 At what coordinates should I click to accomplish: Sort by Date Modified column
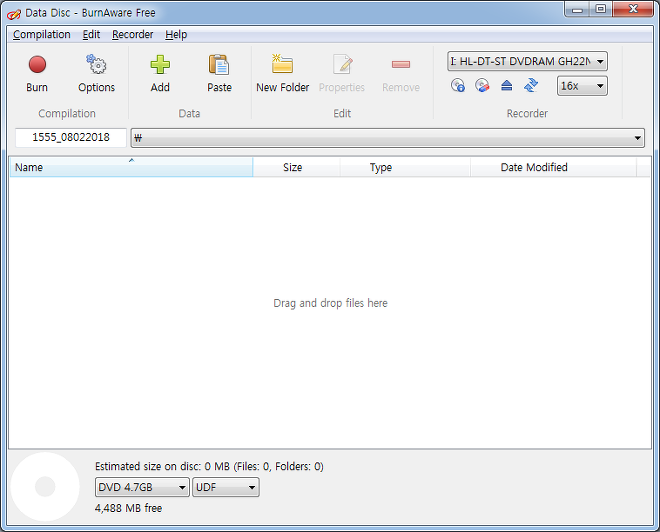pyautogui.click(x=554, y=167)
